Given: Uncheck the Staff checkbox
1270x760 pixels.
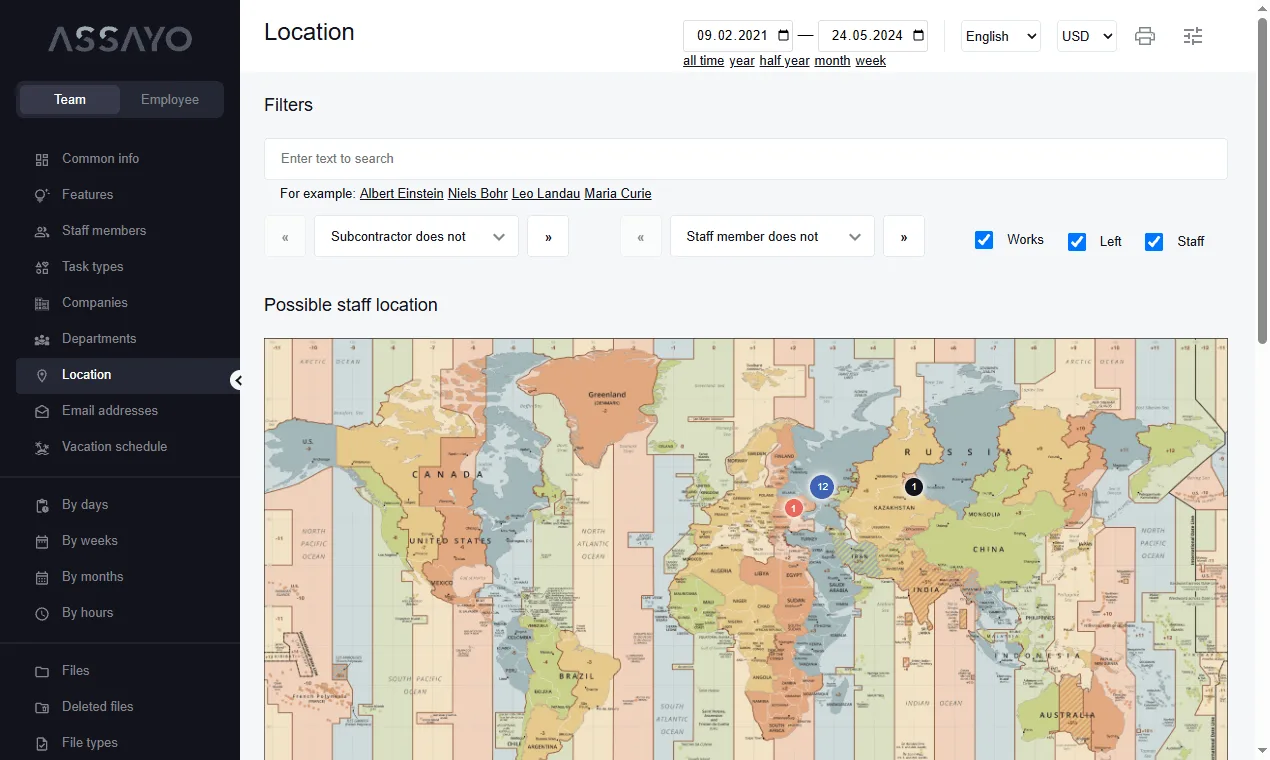Looking at the screenshot, I should point(1154,241).
